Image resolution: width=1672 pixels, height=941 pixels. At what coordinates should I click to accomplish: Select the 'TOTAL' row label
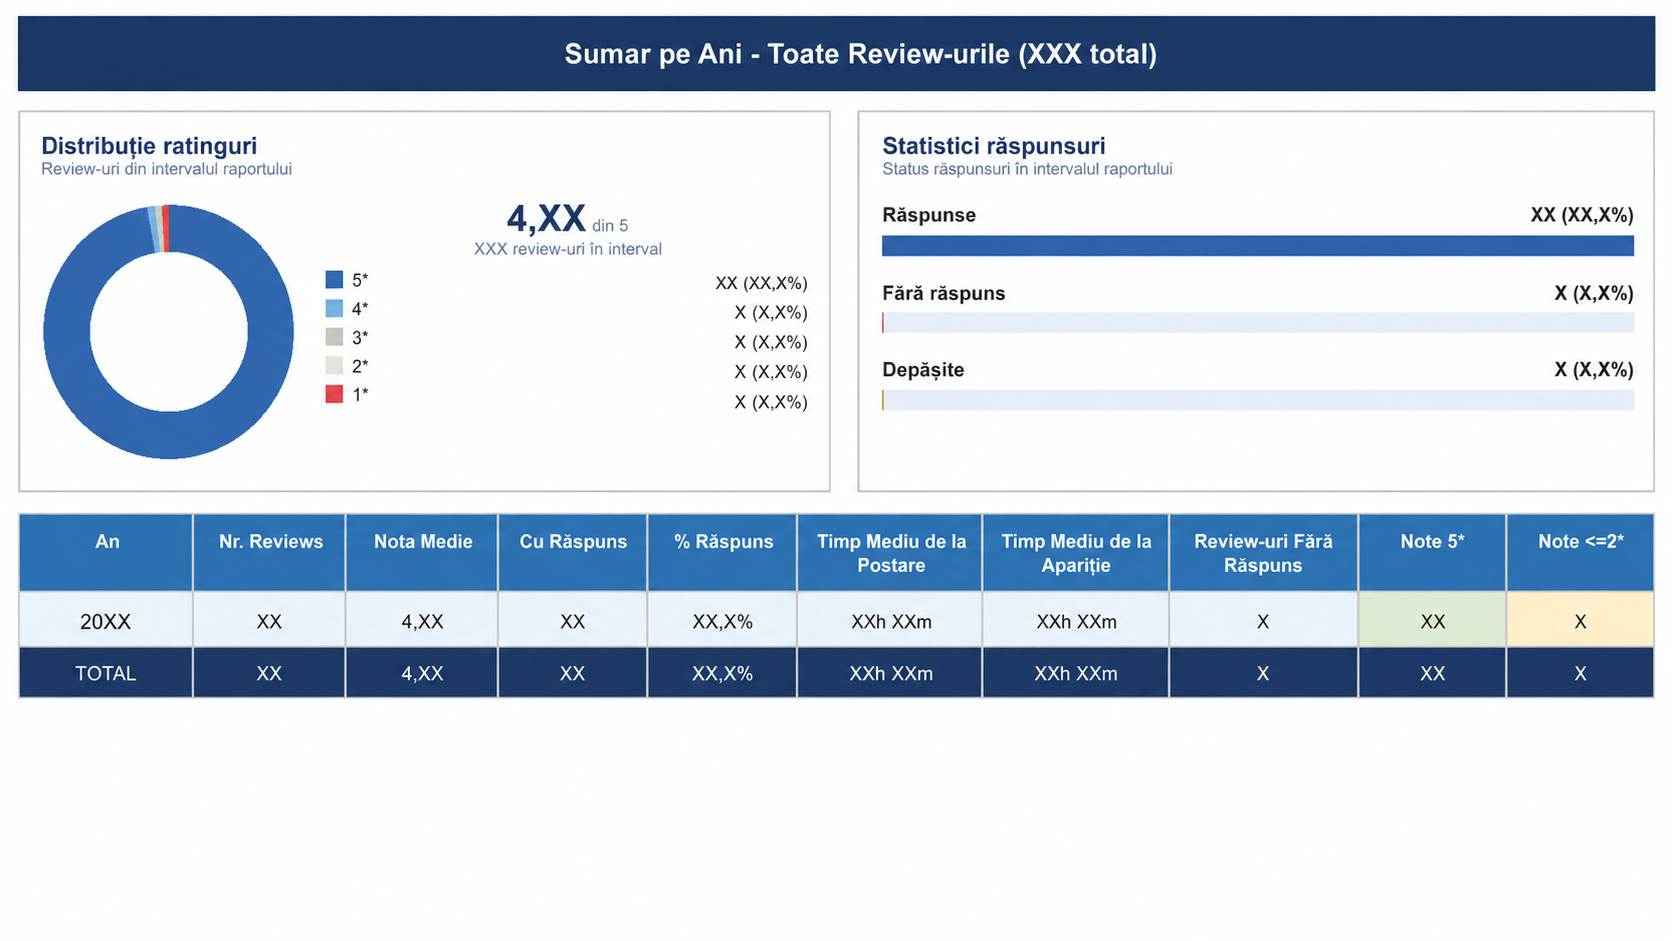106,673
